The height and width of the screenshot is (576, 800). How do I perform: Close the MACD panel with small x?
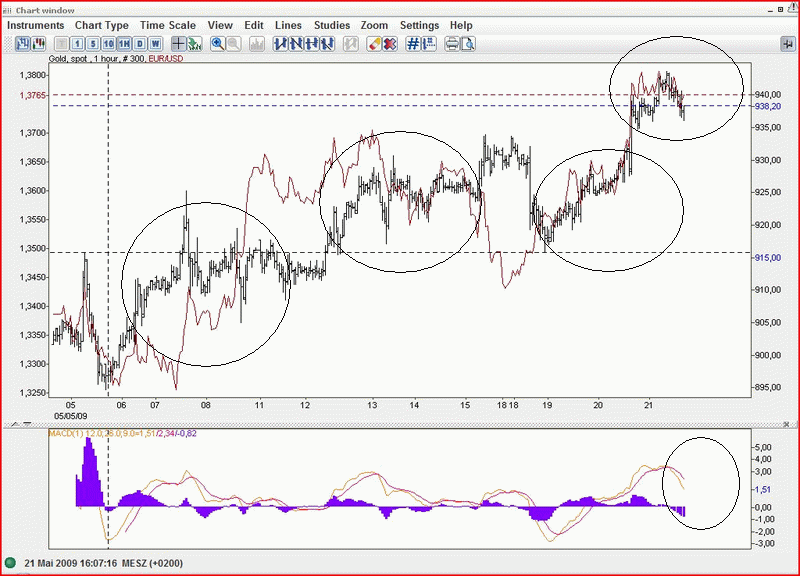(786, 424)
